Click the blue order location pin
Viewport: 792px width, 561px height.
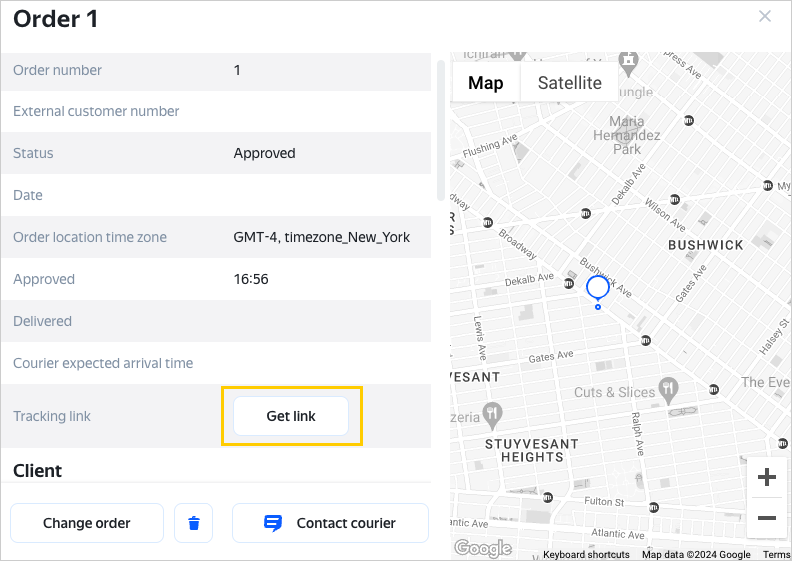[x=598, y=289]
